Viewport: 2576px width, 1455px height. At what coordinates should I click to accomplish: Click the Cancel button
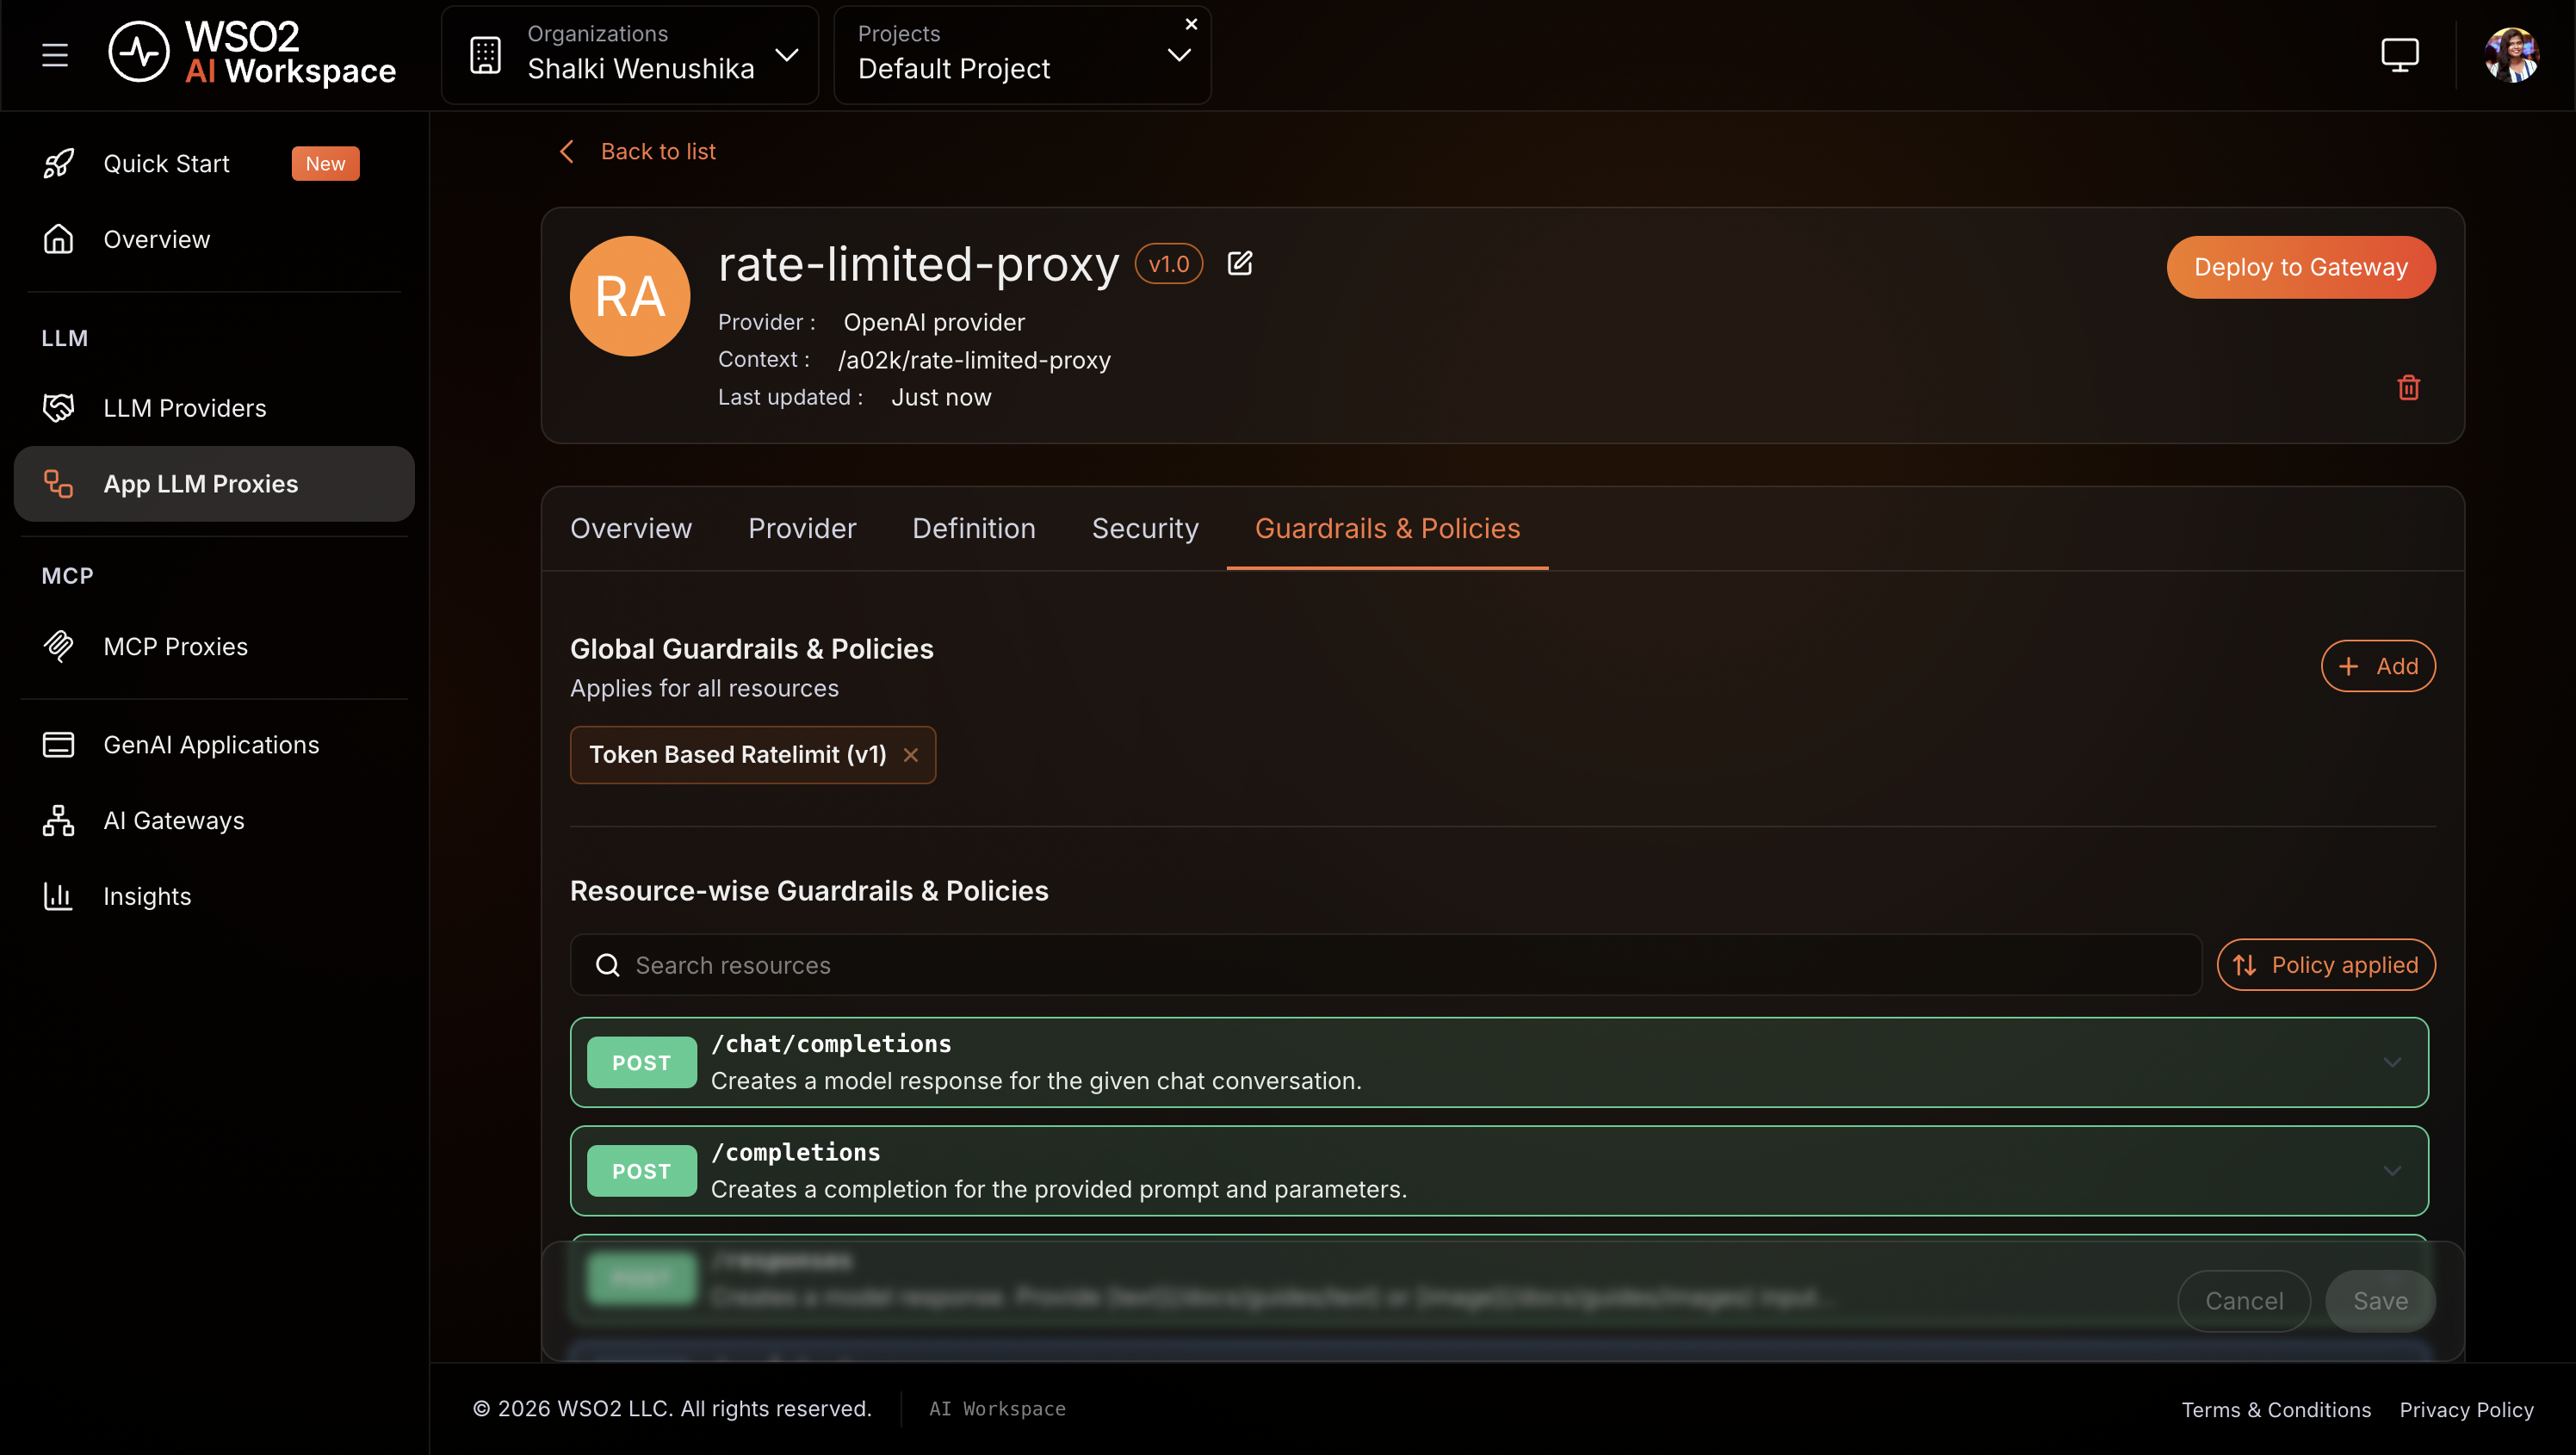tap(2244, 1301)
